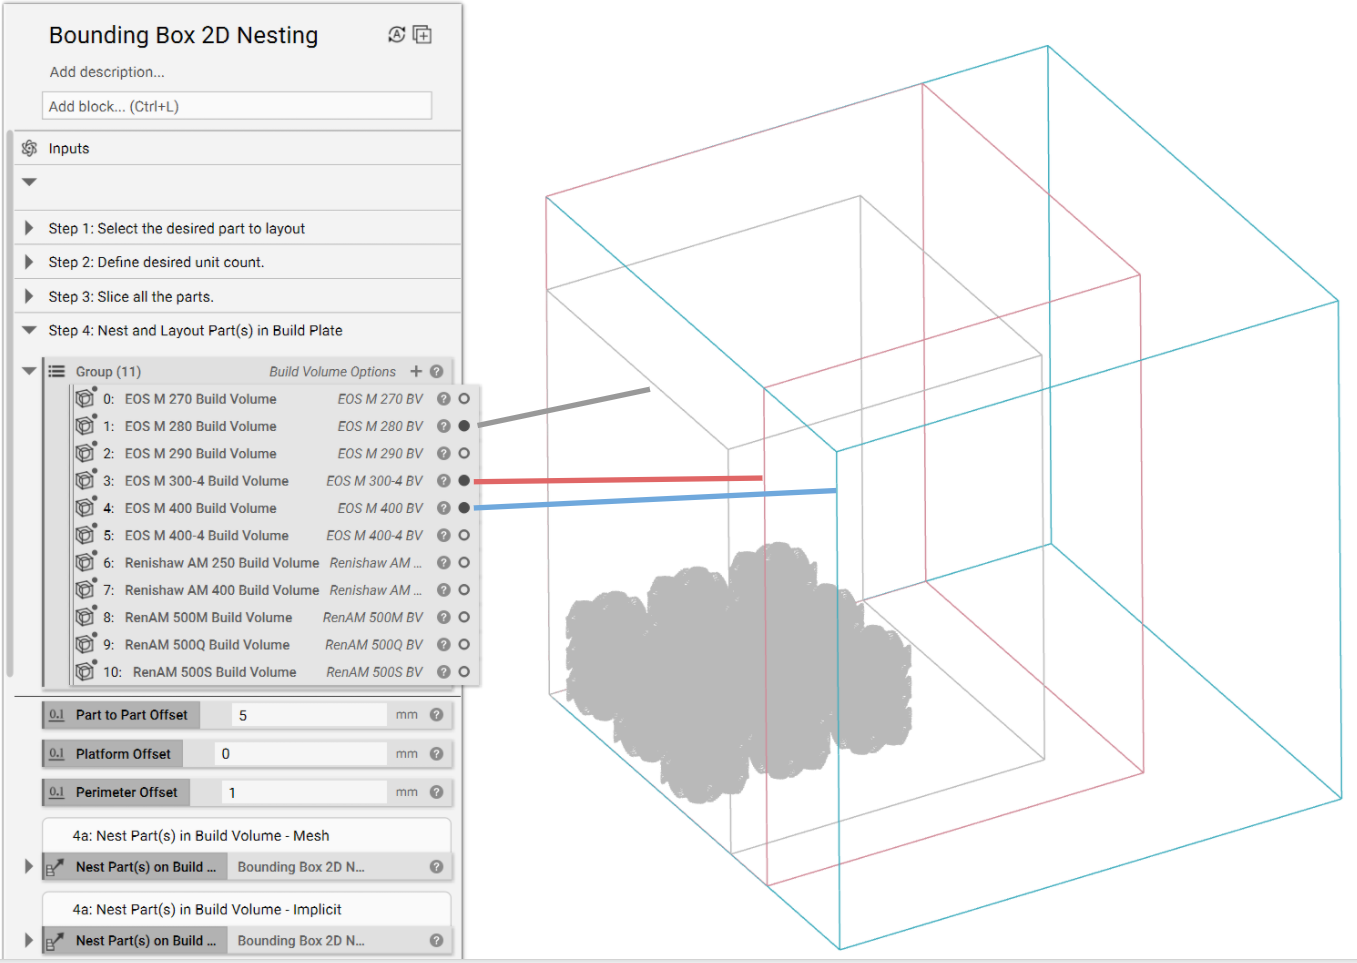1357x963 pixels.
Task: Toggle visibility of EOS M 290 BV
Action: click(464, 453)
